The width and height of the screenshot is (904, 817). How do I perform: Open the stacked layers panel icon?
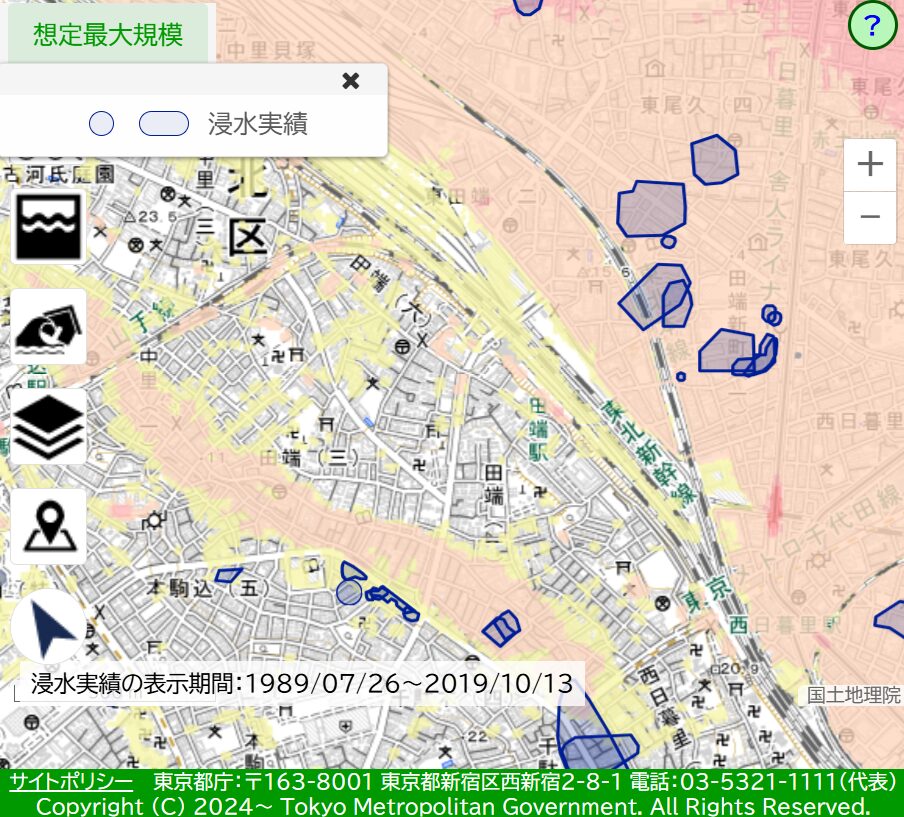coord(49,426)
